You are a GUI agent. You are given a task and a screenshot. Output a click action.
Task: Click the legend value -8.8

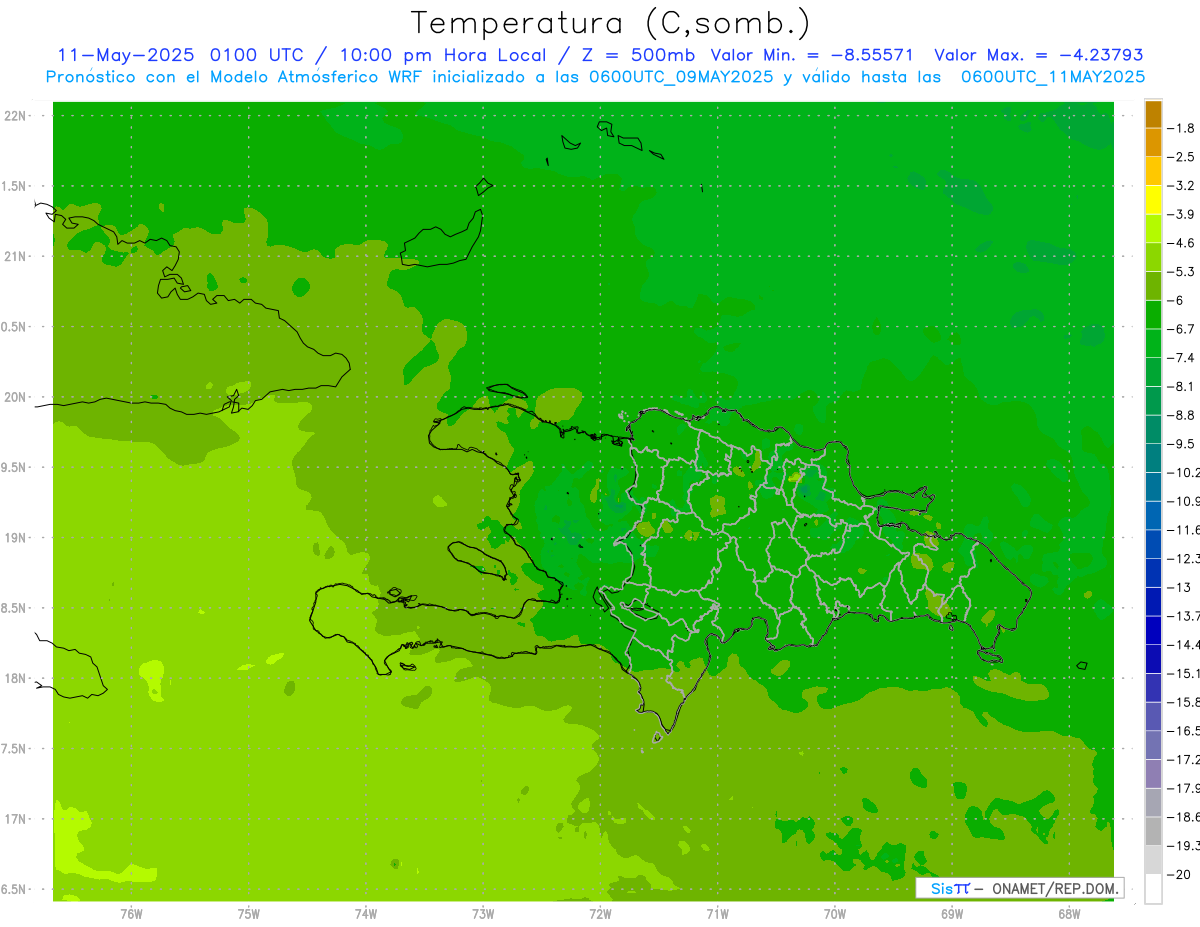coord(1182,415)
